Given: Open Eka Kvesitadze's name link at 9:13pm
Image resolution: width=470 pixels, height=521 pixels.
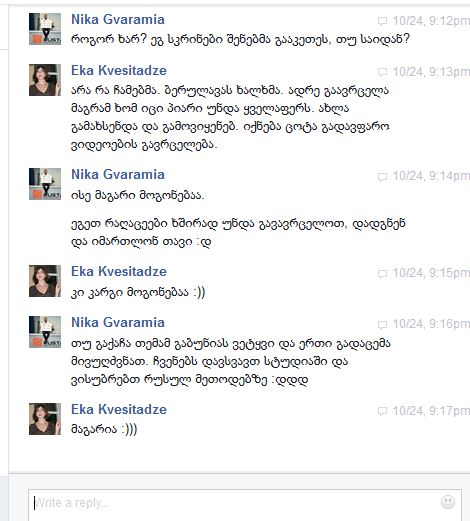Looking at the screenshot, I should click(119, 71).
